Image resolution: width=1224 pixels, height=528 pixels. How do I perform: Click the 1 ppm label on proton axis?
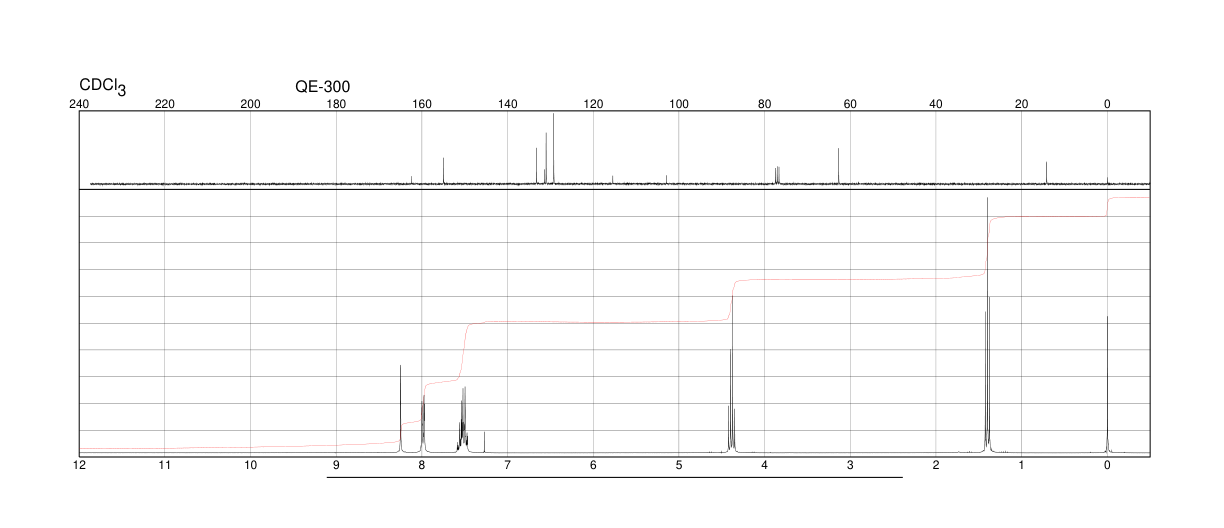tap(1021, 466)
